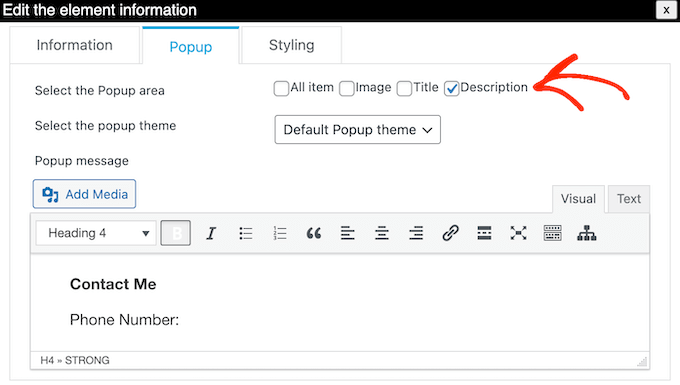Insert Read More tag
Screen dimensions: 680x385
pyautogui.click(x=484, y=233)
